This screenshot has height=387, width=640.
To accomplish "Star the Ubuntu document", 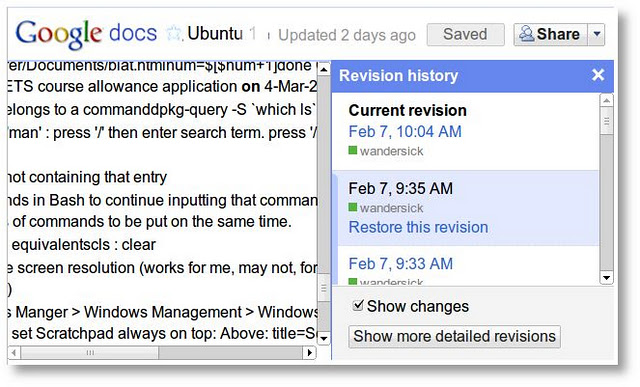I will (174, 34).
